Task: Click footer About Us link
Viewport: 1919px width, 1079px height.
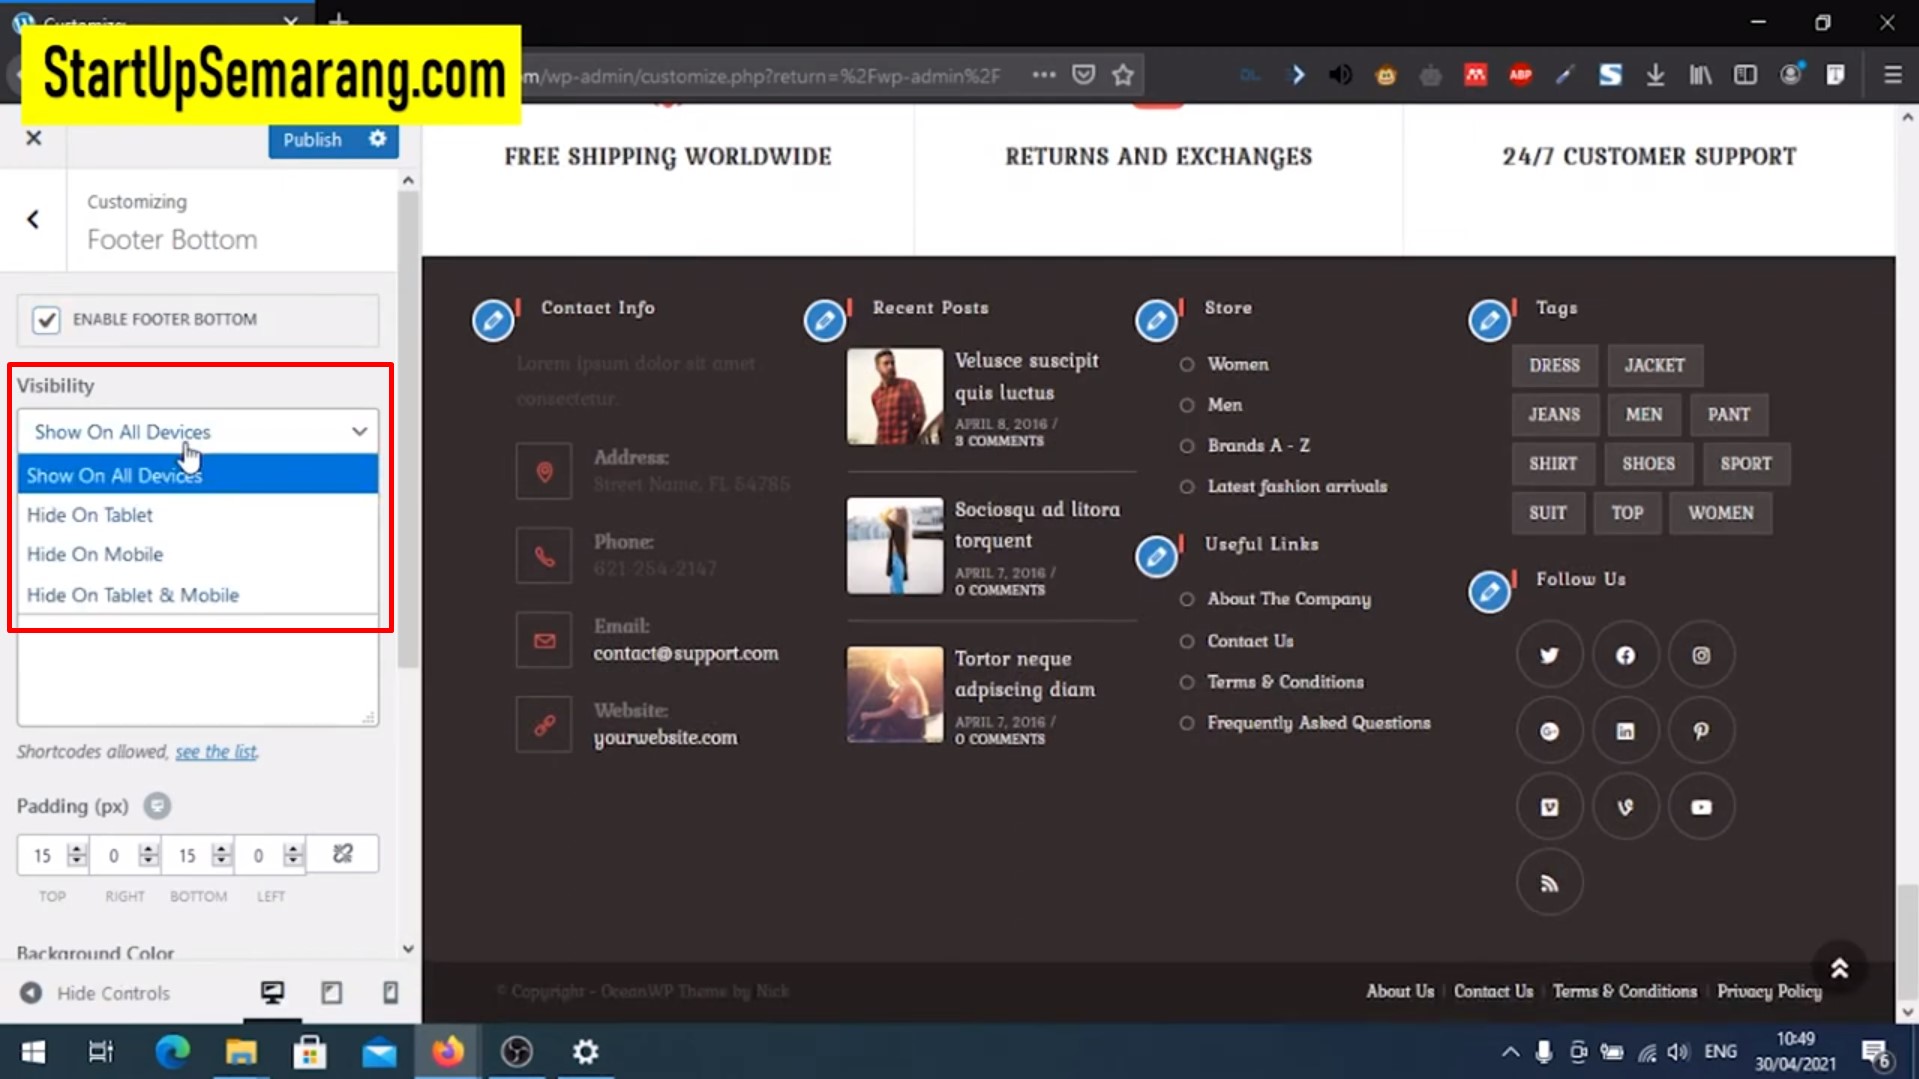Action: click(x=1399, y=991)
